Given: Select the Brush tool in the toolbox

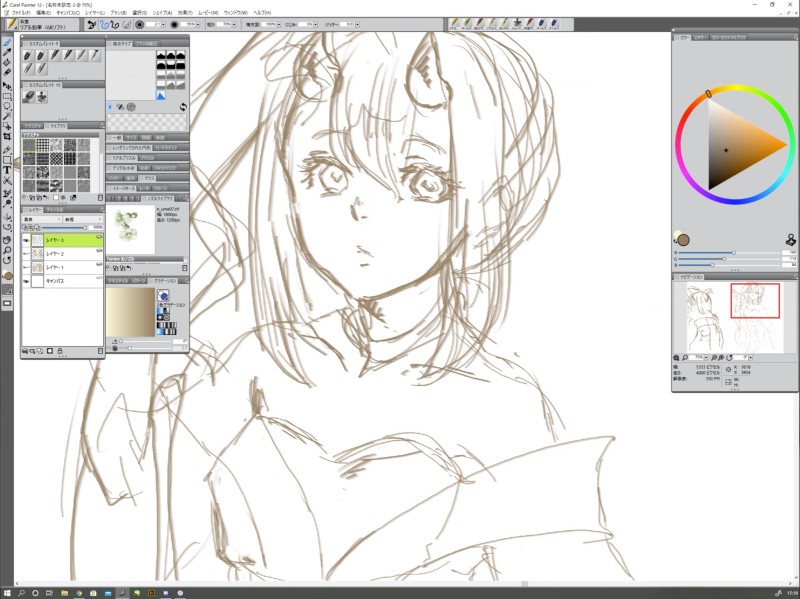Looking at the screenshot, I should pyautogui.click(x=7, y=42).
